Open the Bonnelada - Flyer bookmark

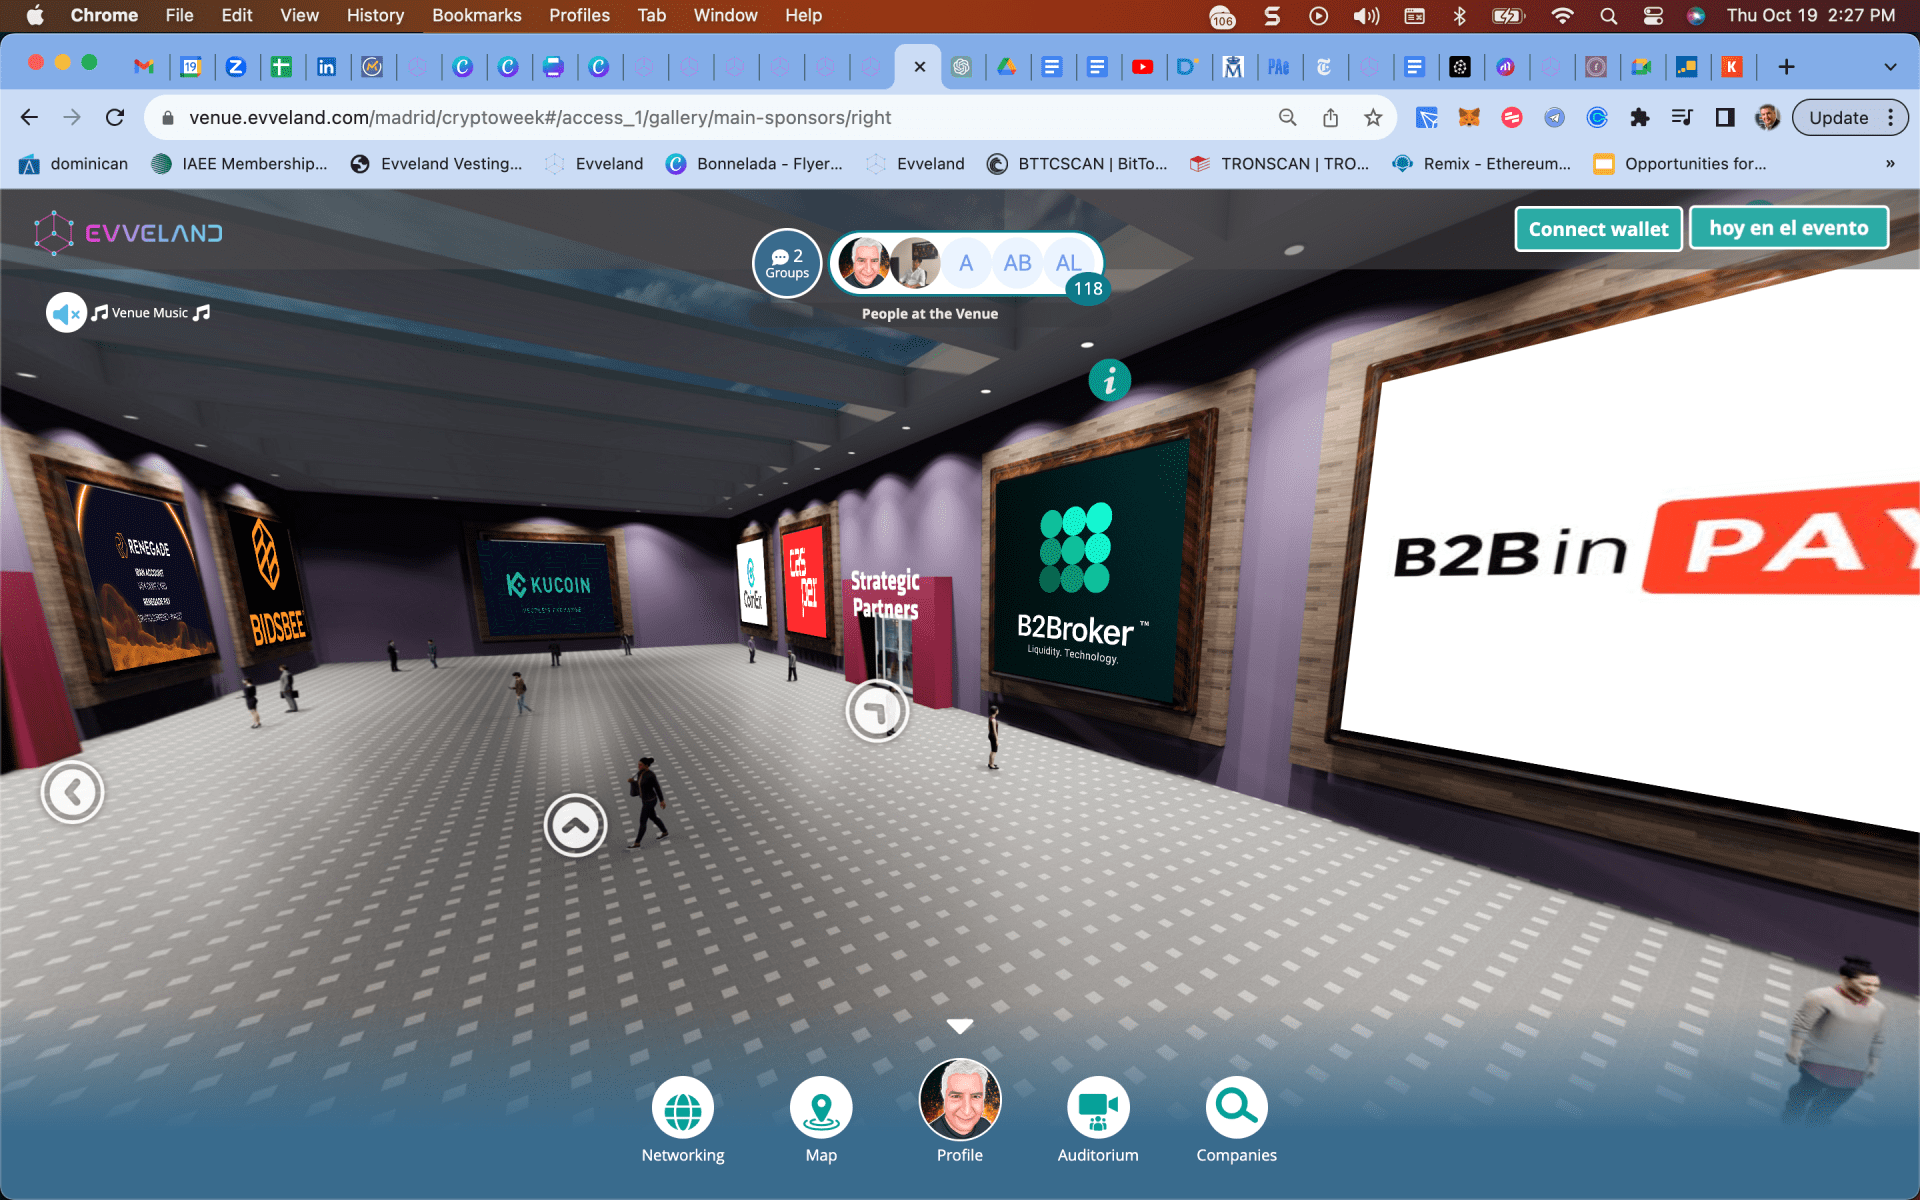tap(755, 164)
